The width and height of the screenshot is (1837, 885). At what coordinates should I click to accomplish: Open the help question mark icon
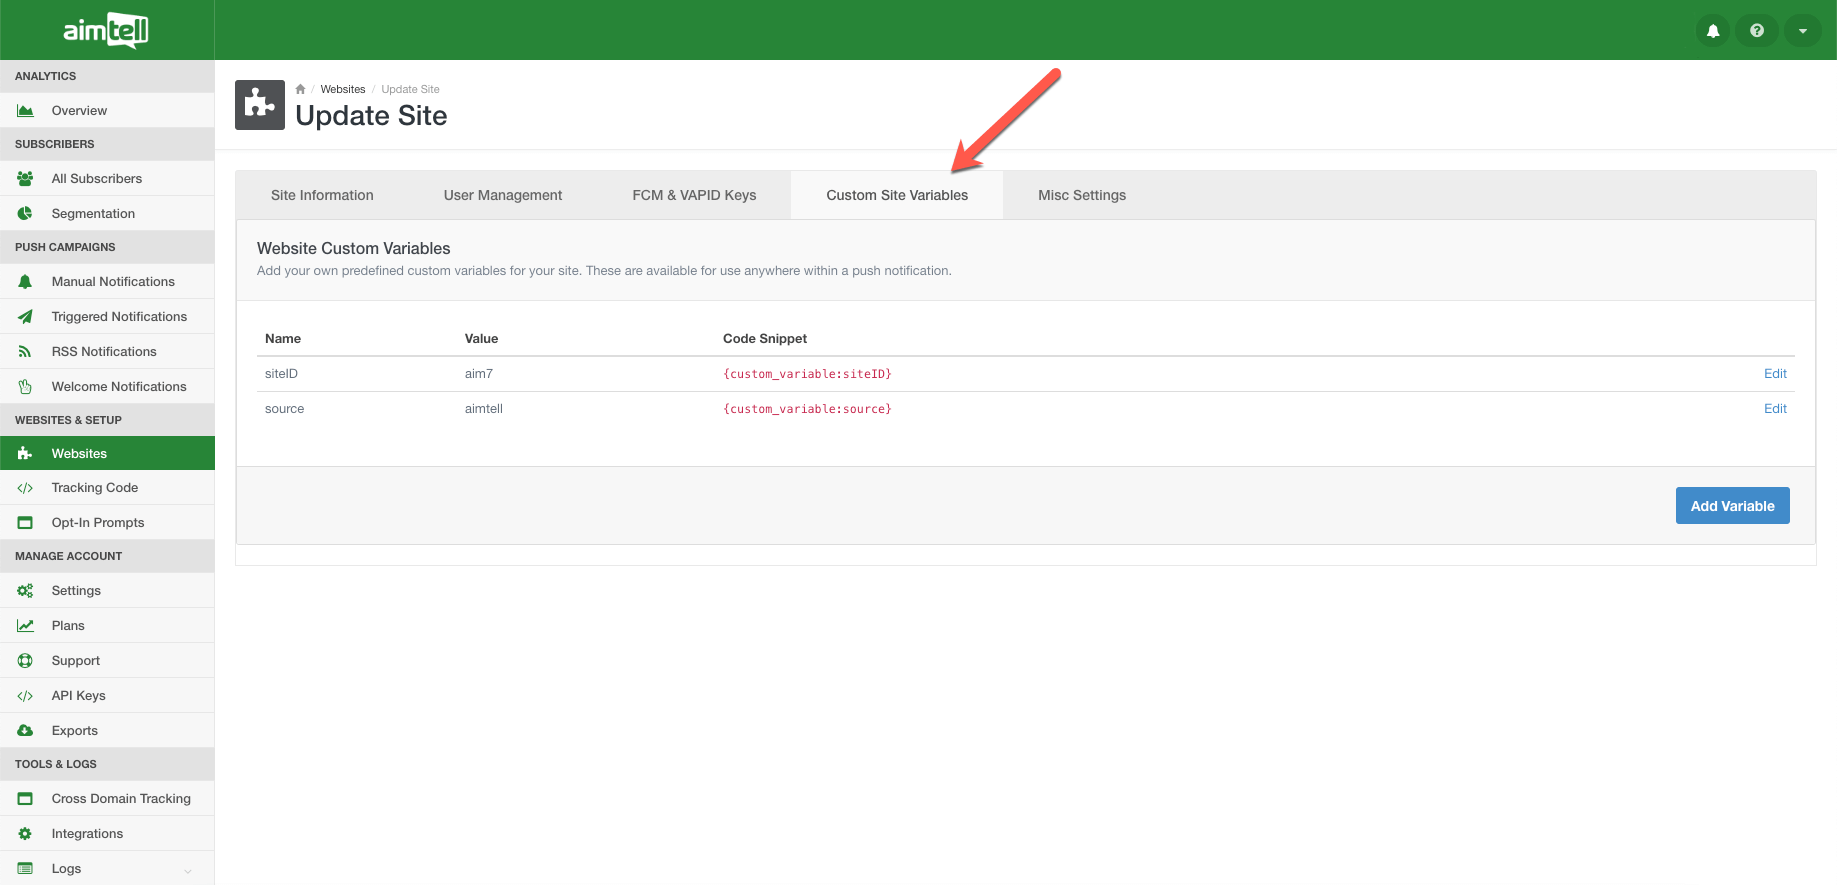1757,31
